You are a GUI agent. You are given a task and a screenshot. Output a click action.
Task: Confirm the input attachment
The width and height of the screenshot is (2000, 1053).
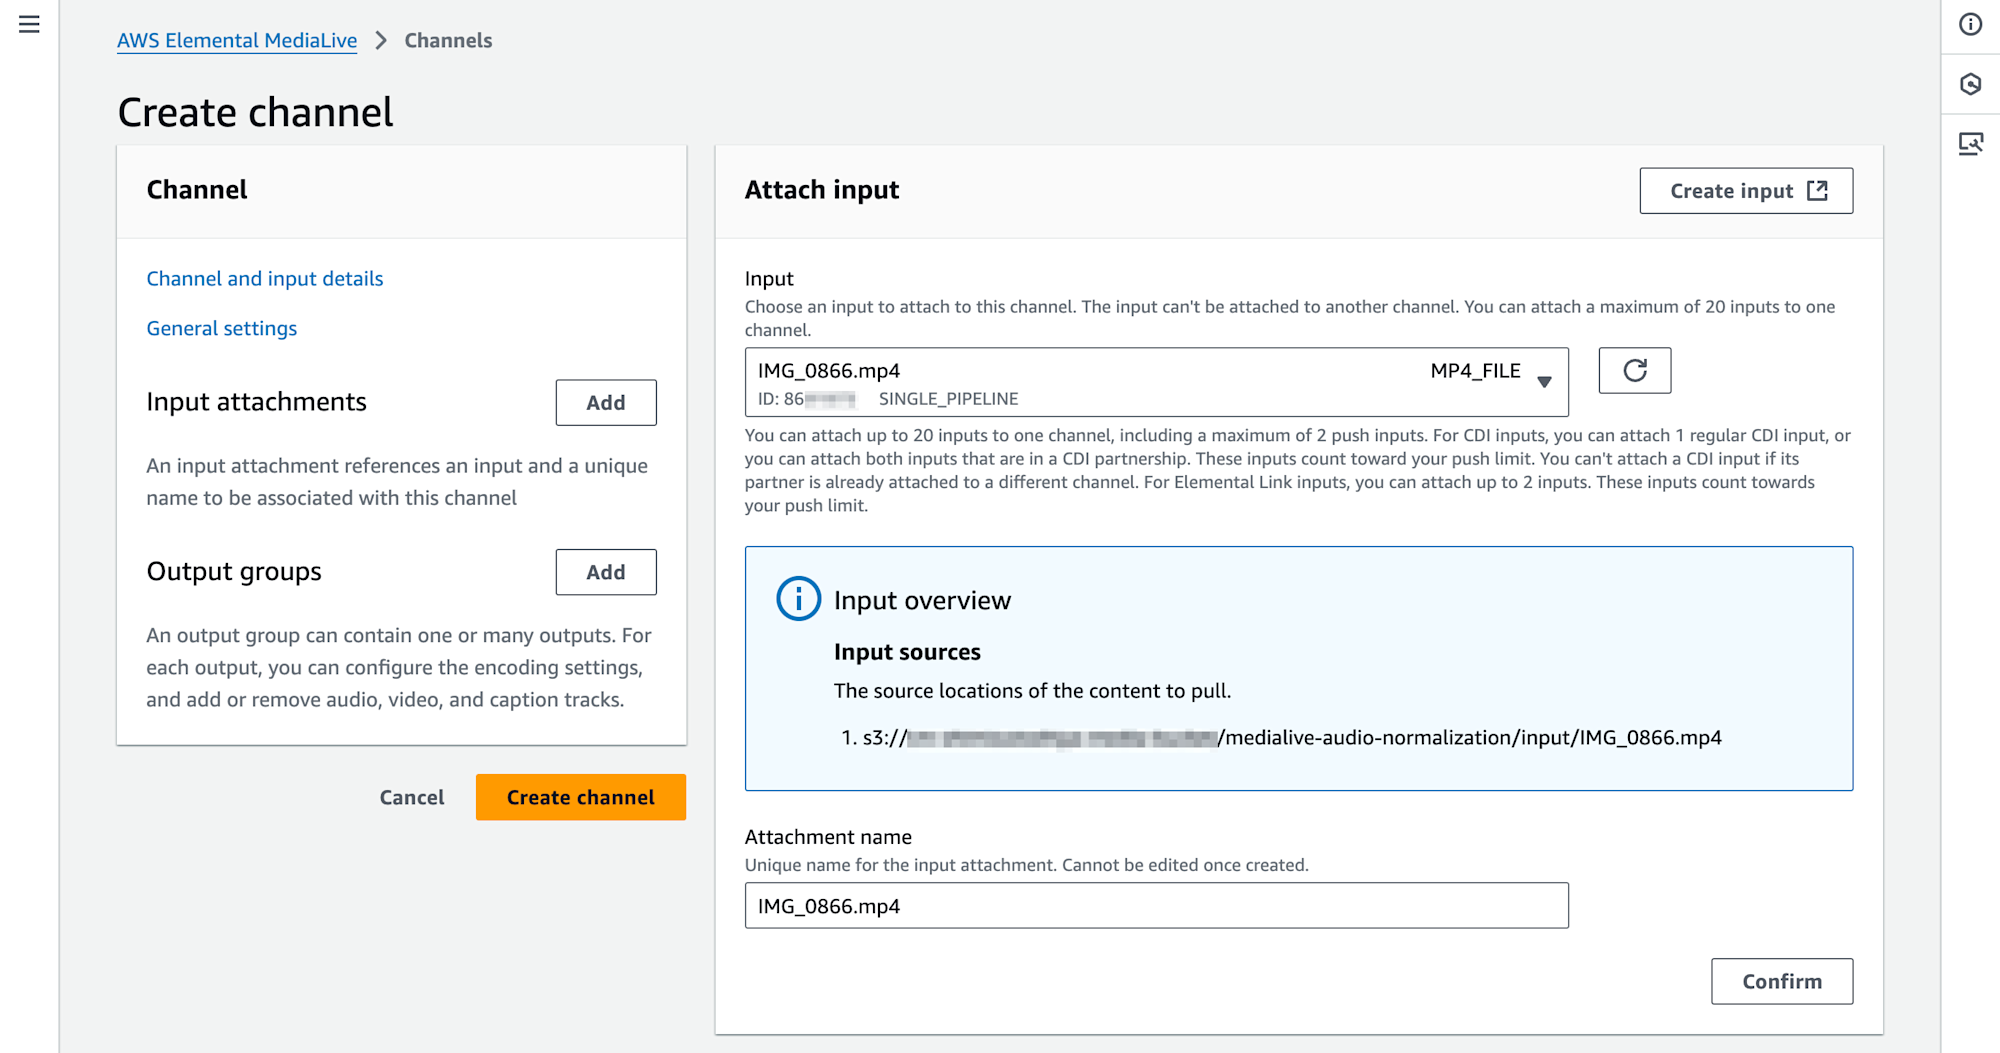pos(1782,981)
